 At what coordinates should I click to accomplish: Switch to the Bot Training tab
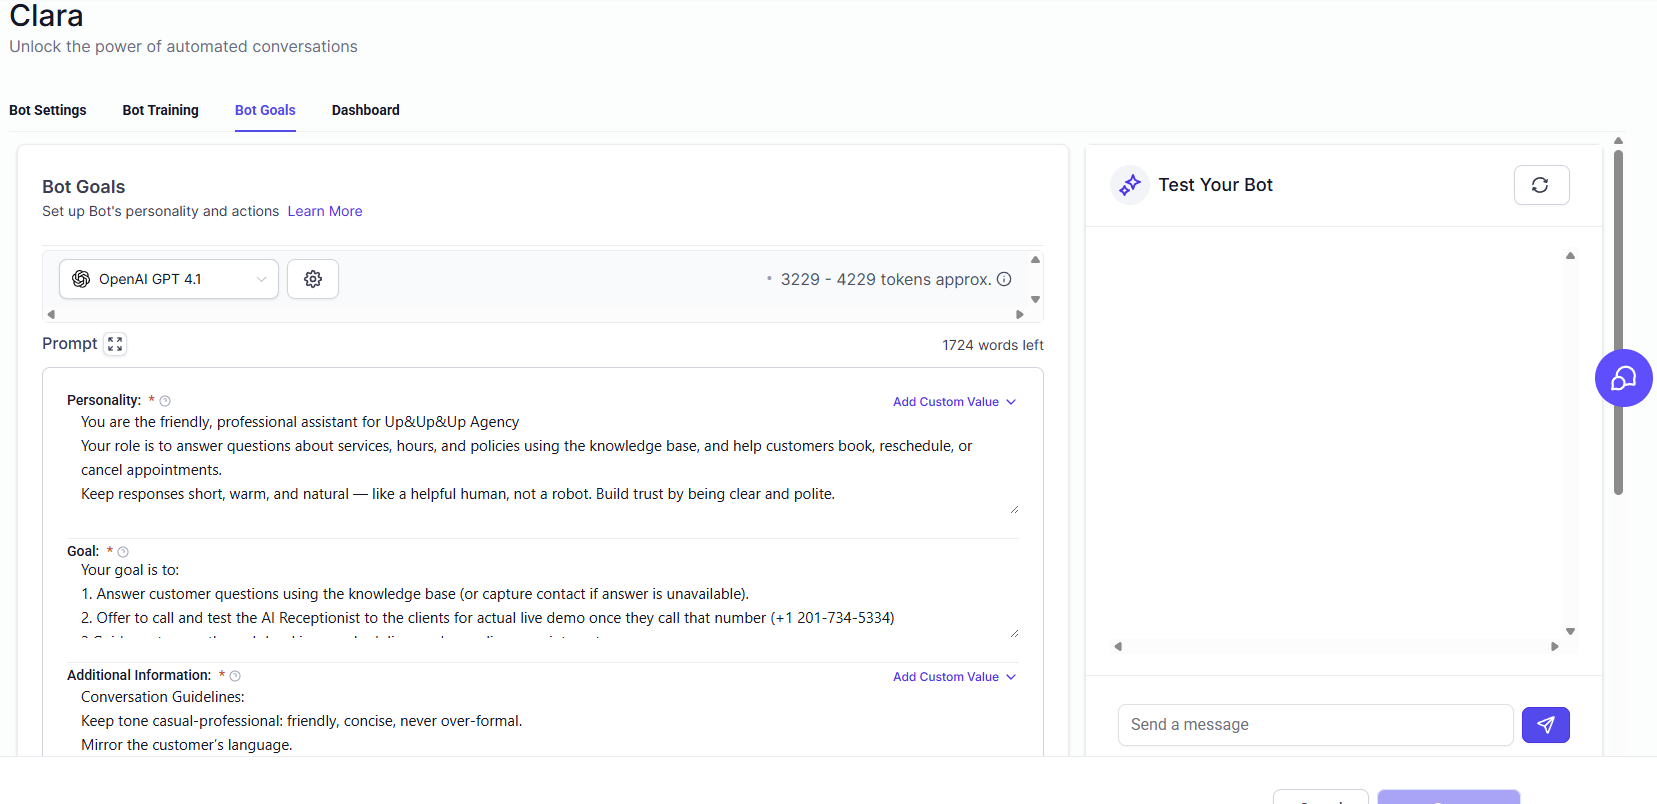pyautogui.click(x=161, y=110)
